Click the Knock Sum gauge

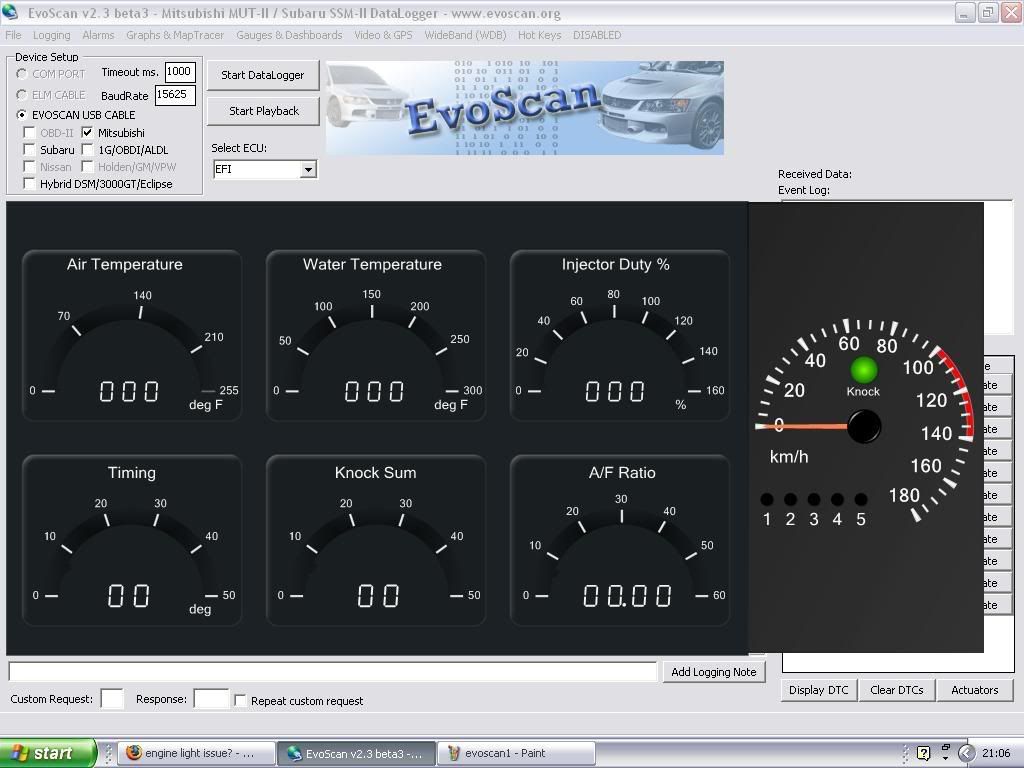coord(376,540)
